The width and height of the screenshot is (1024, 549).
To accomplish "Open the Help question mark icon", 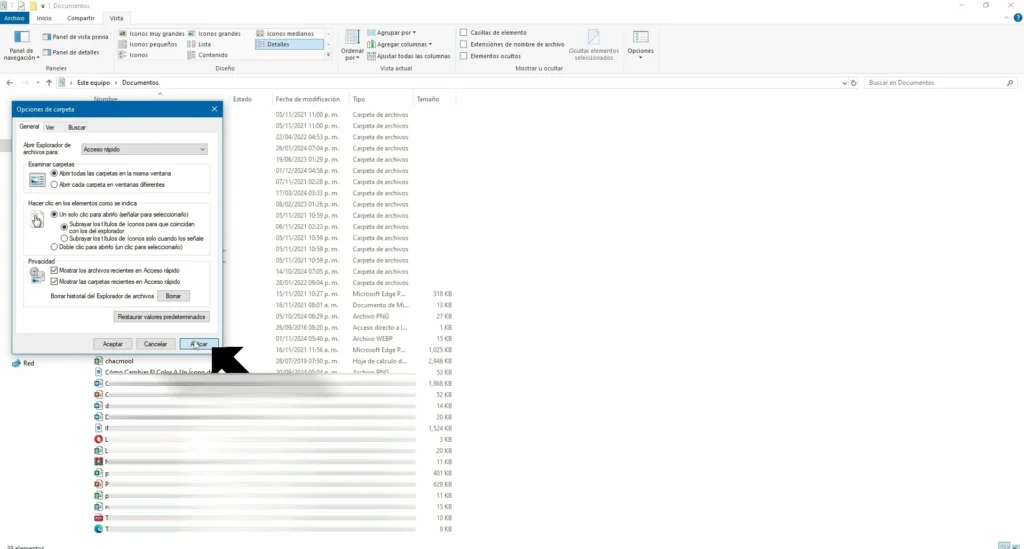I will tap(1017, 18).
